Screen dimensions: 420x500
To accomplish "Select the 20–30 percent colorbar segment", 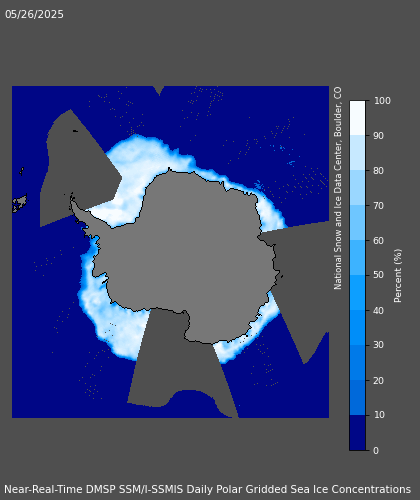I will (x=357, y=363).
